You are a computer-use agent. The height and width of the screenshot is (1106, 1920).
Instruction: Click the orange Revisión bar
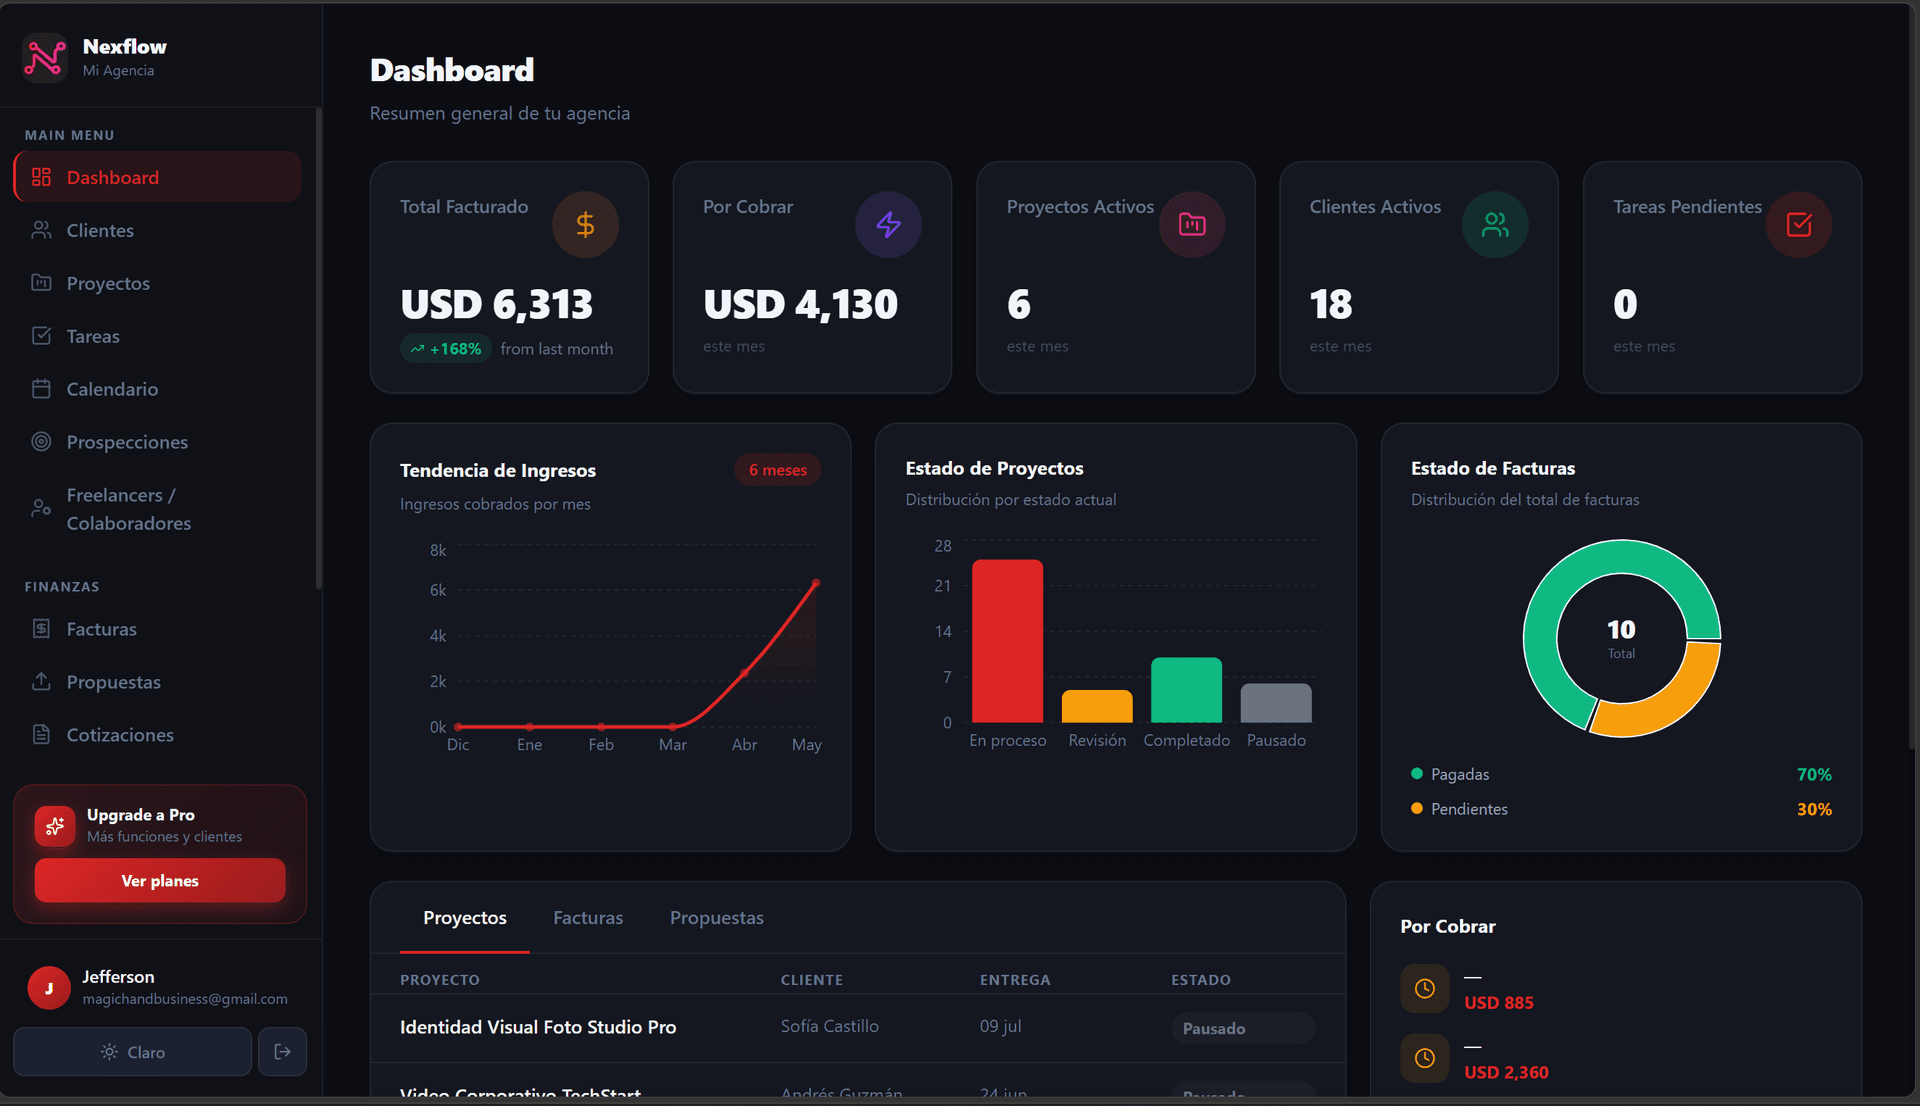(1097, 706)
